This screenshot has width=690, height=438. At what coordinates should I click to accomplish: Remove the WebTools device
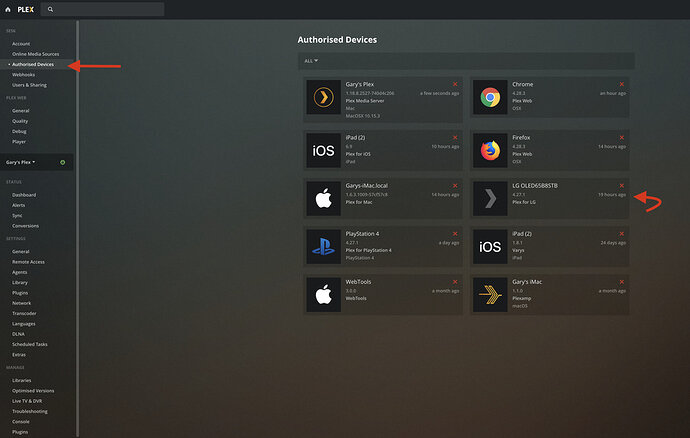(455, 282)
